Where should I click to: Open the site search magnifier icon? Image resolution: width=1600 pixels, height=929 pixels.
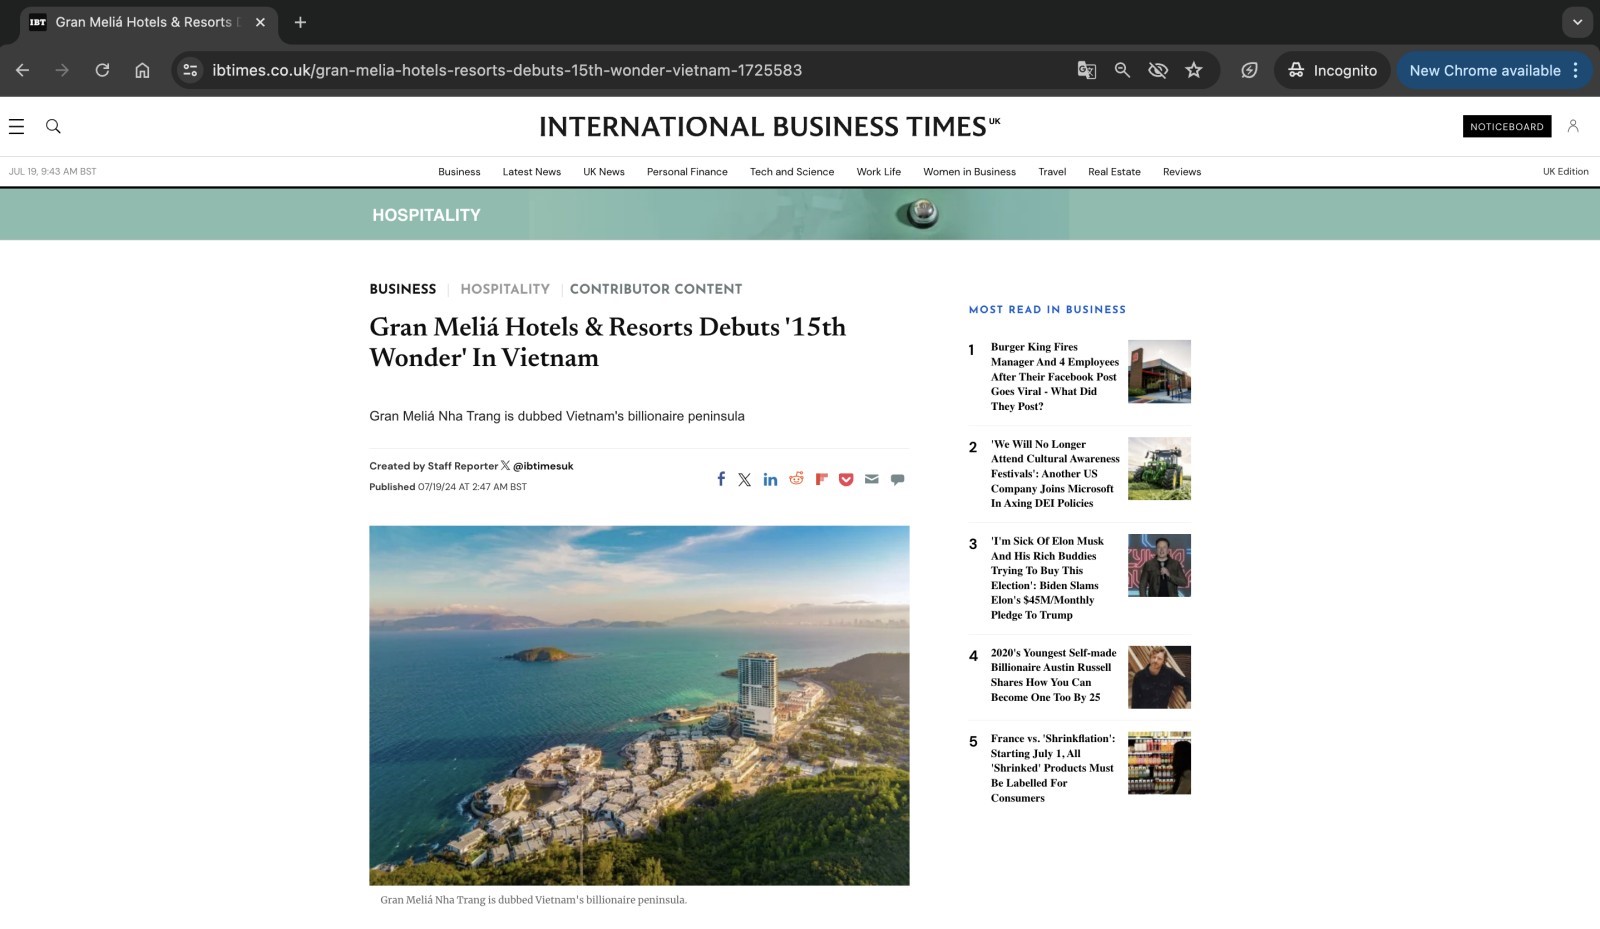53,126
